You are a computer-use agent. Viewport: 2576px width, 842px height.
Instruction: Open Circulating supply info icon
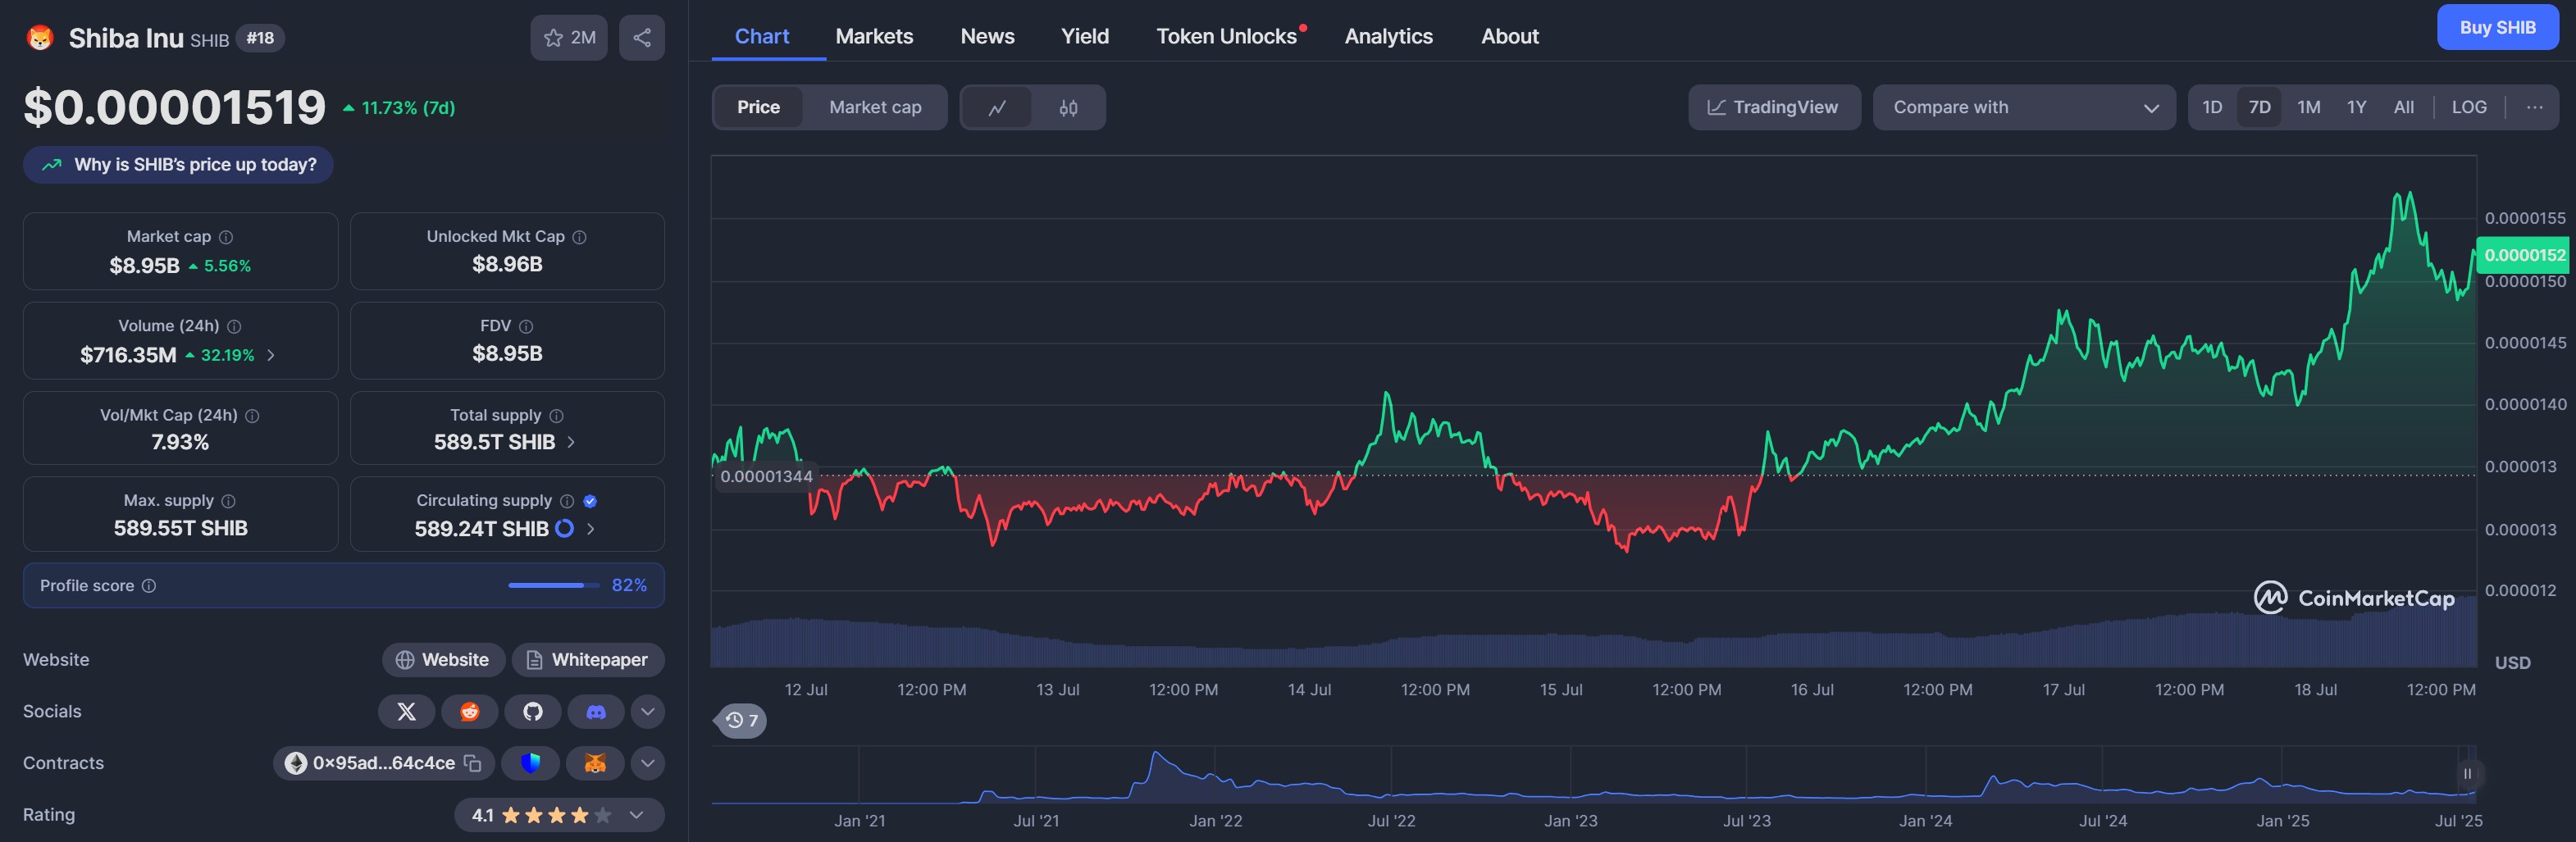click(x=567, y=501)
